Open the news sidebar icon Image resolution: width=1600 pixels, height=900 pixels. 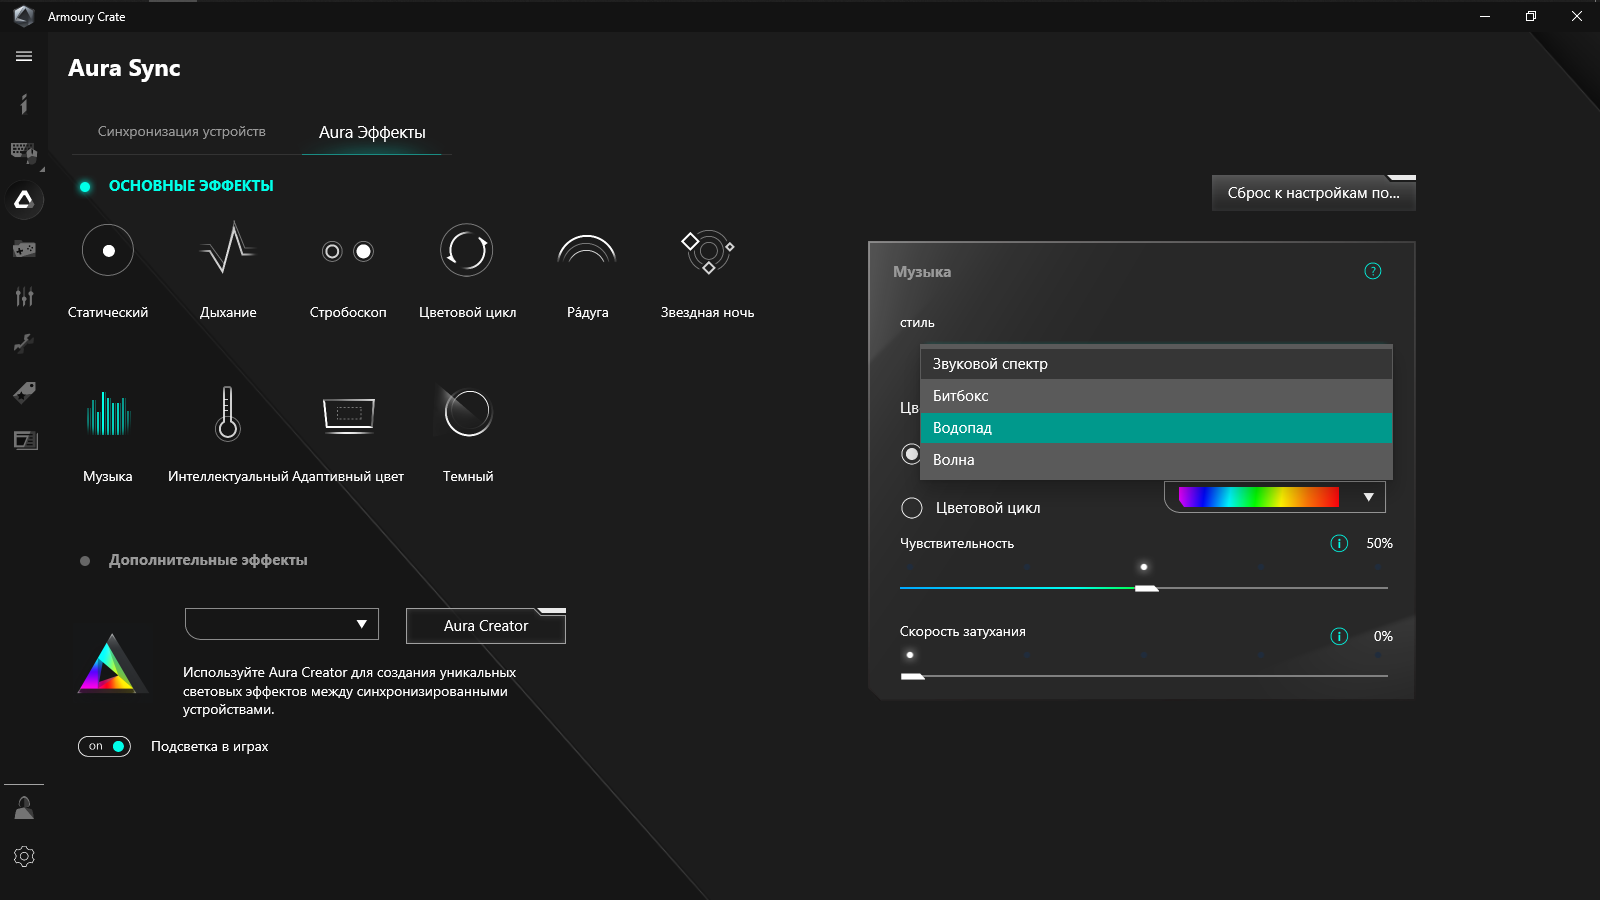(x=24, y=440)
